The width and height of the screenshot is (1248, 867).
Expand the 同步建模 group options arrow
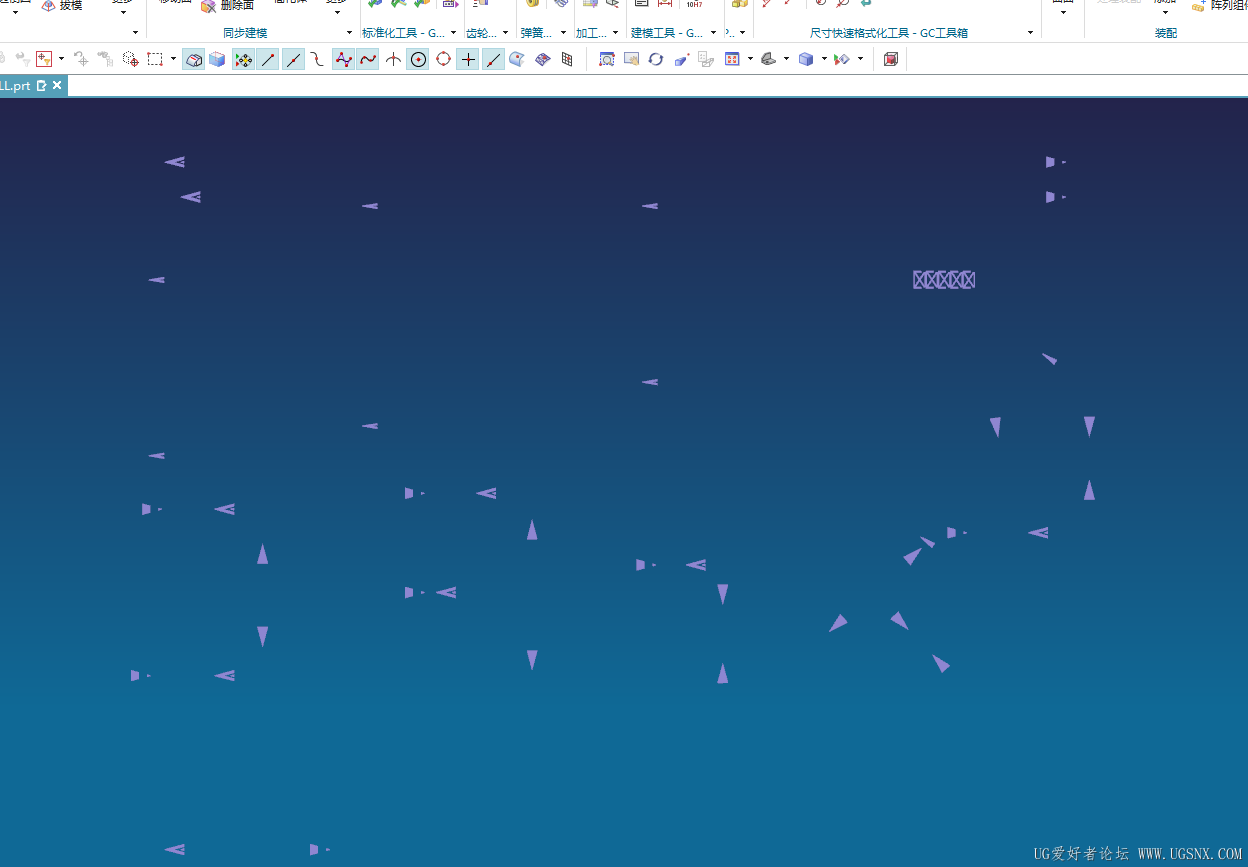coord(349,33)
